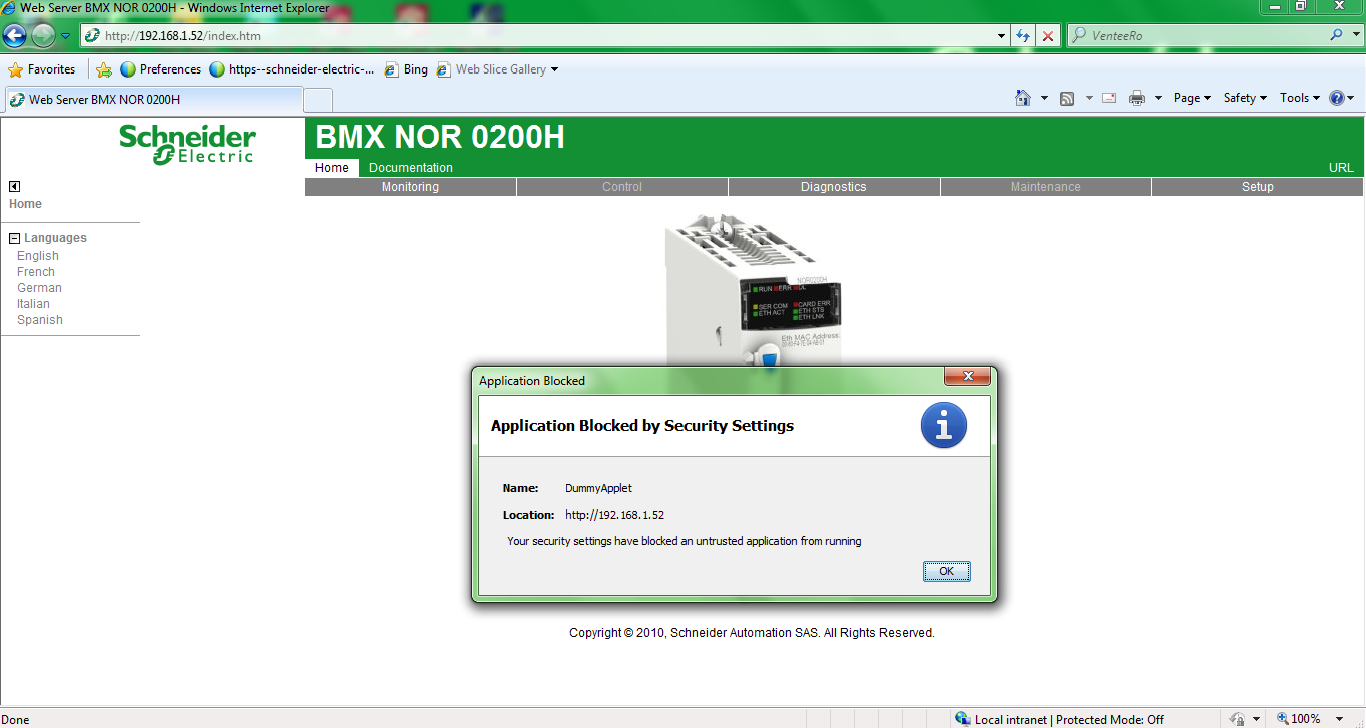
Task: Open the Safety menu
Action: click(1245, 98)
